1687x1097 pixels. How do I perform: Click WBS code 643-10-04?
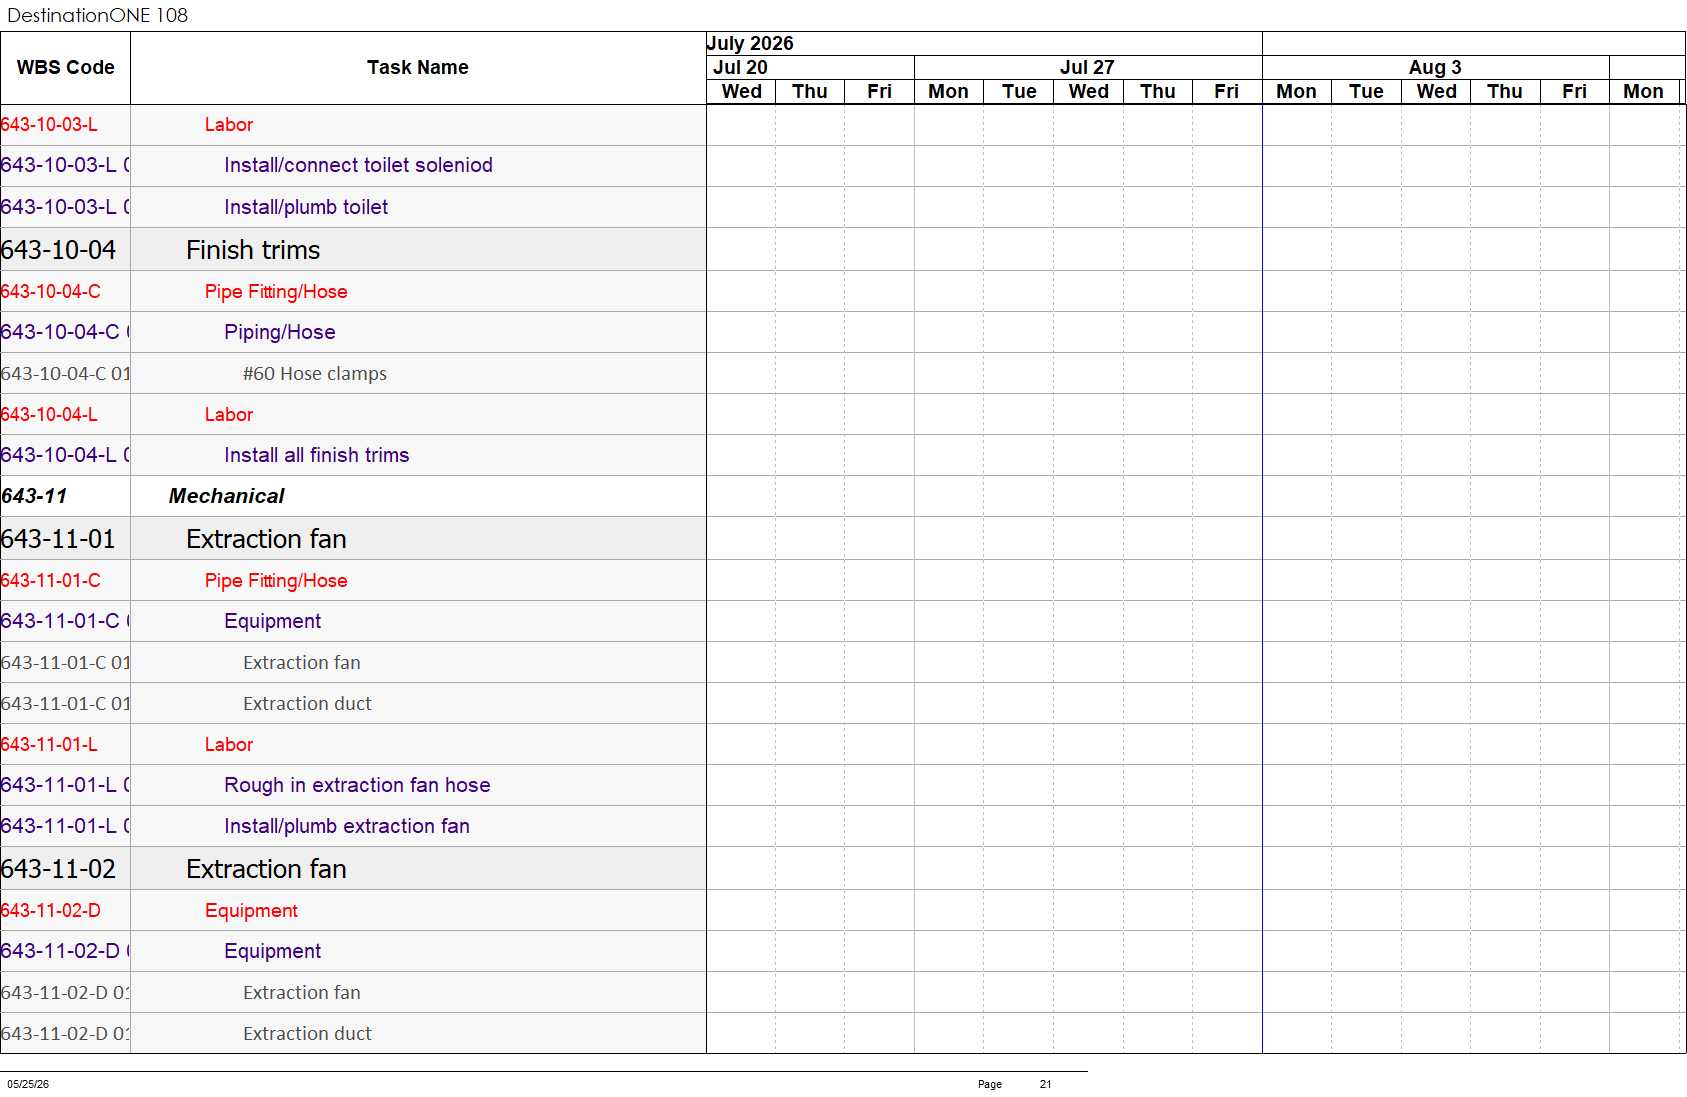(x=58, y=250)
